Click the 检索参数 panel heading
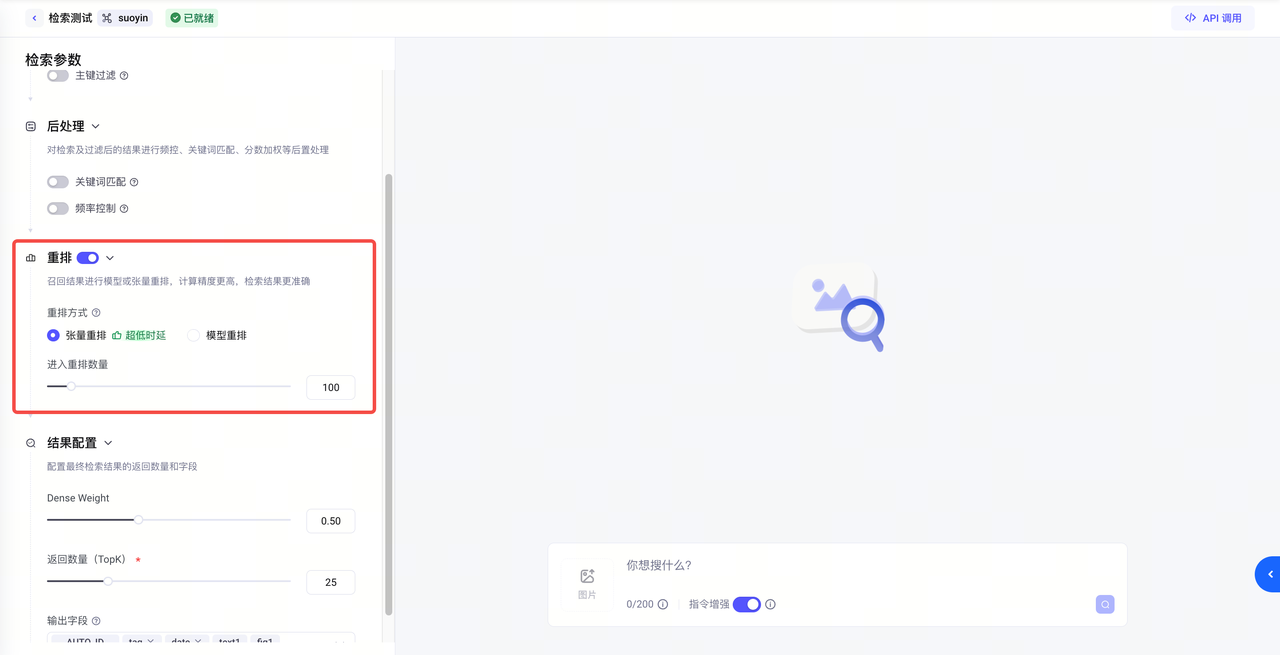Viewport: 1280px width, 655px height. click(54, 60)
